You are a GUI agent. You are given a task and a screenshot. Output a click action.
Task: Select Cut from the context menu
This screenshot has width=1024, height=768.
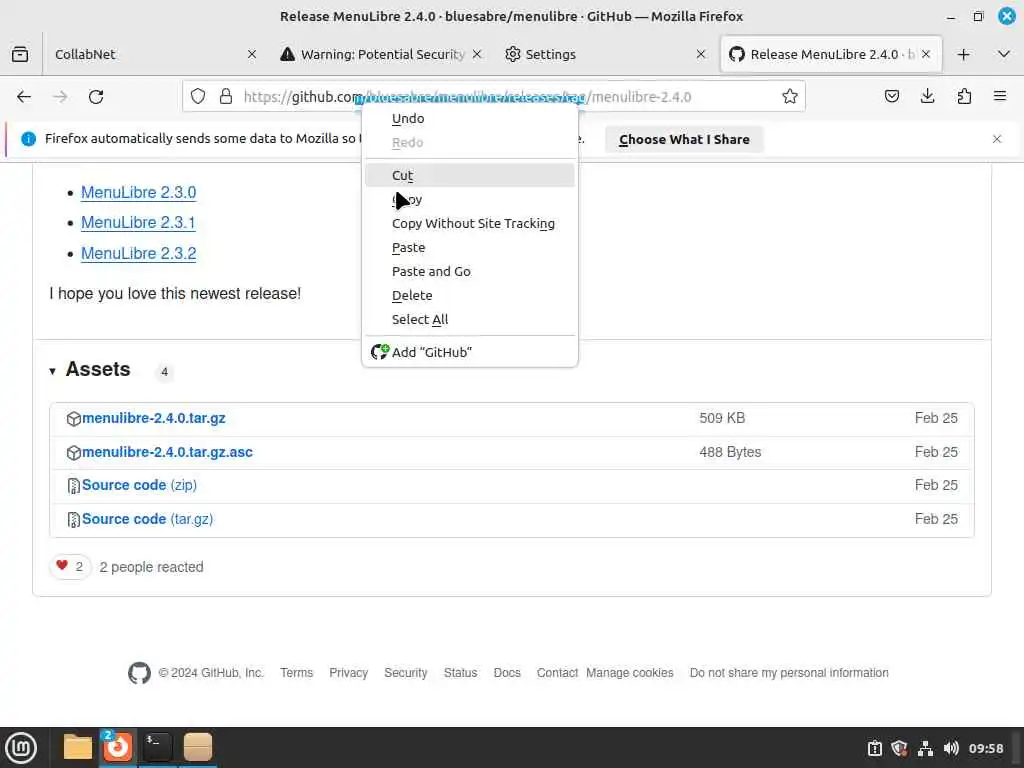tap(470, 175)
